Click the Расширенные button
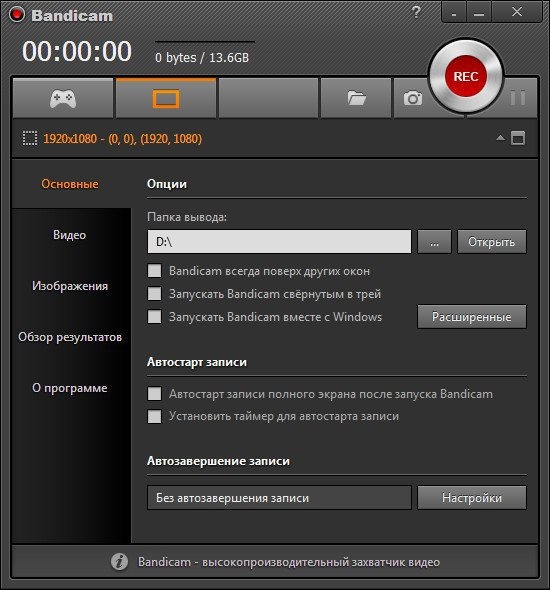550x590 pixels. click(x=472, y=317)
